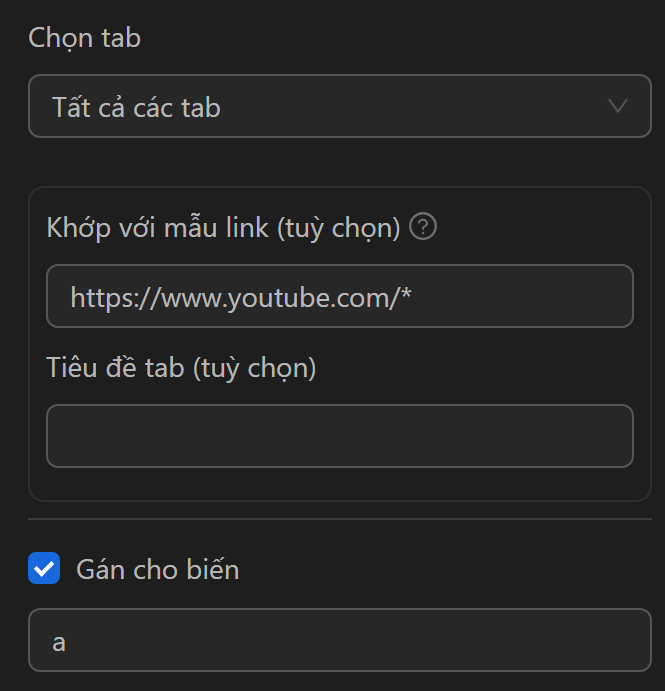Place cursor after the asterisk in URL pattern
This screenshot has width=665, height=691.
[x=415, y=296]
